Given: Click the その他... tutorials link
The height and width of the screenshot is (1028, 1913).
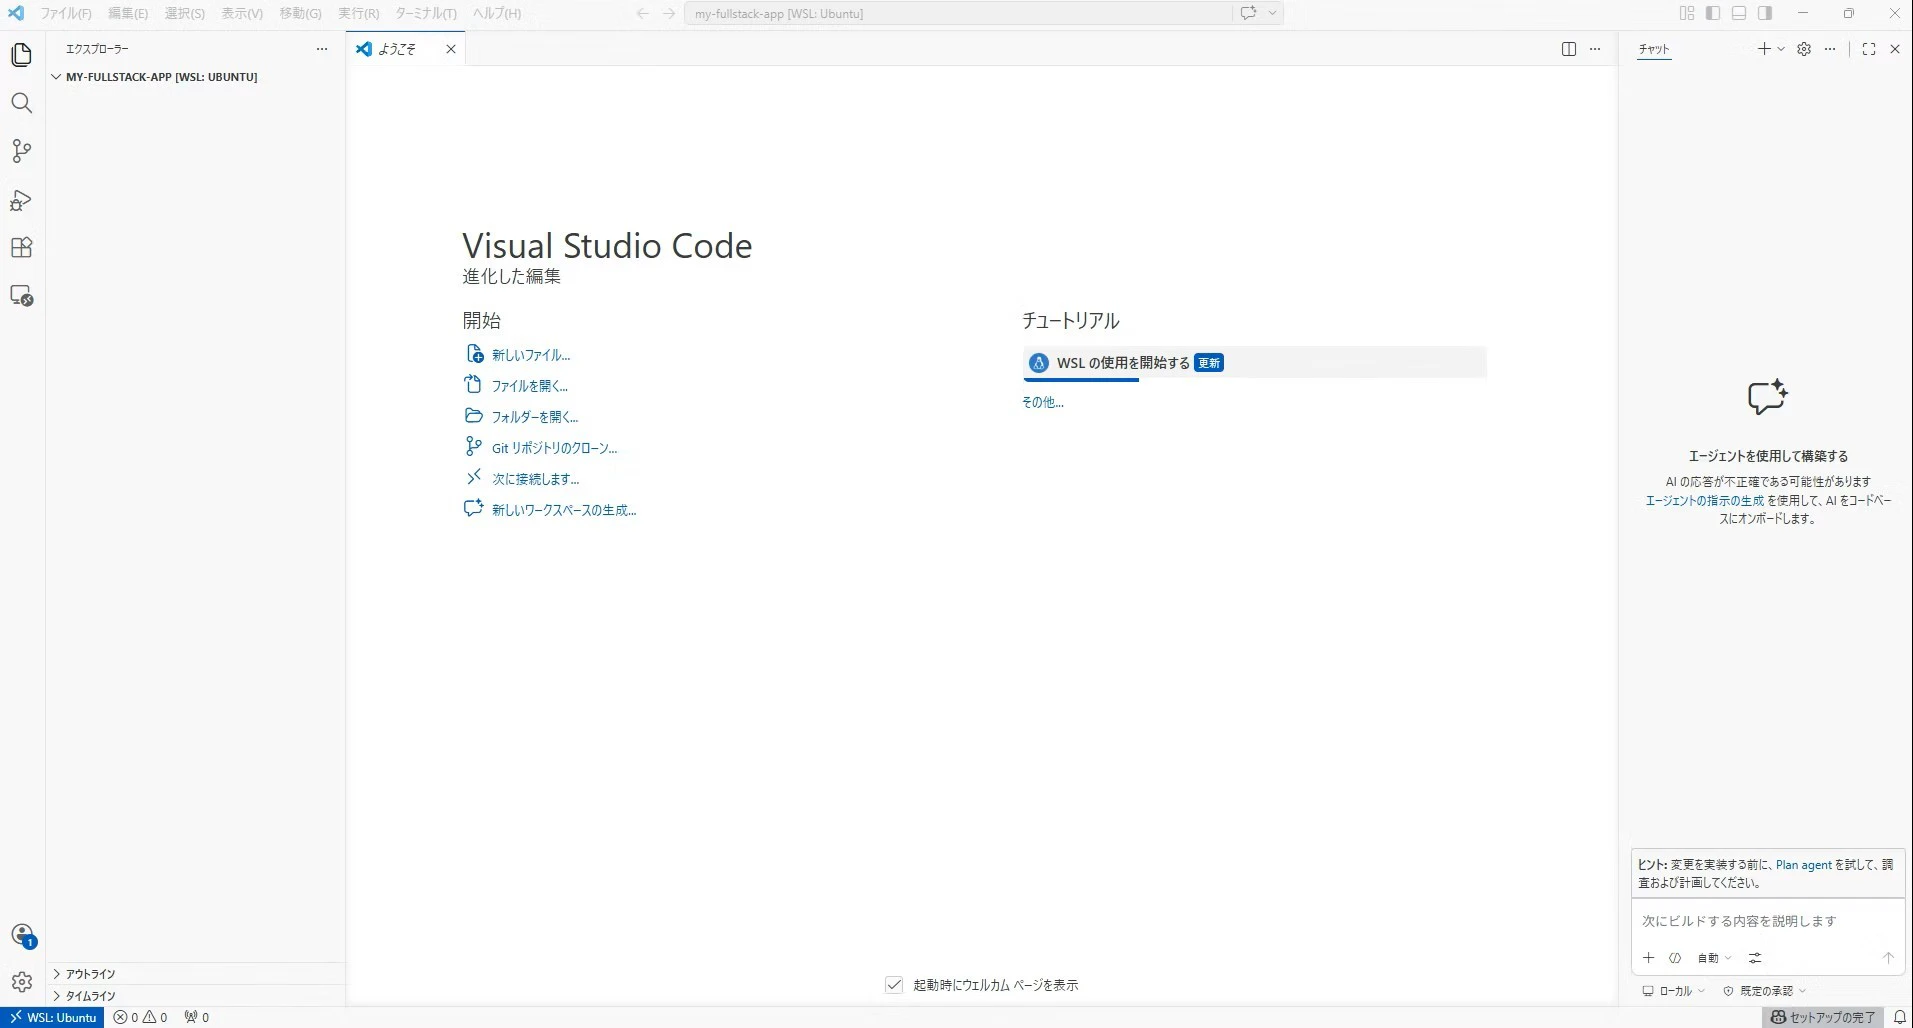Looking at the screenshot, I should coord(1043,402).
